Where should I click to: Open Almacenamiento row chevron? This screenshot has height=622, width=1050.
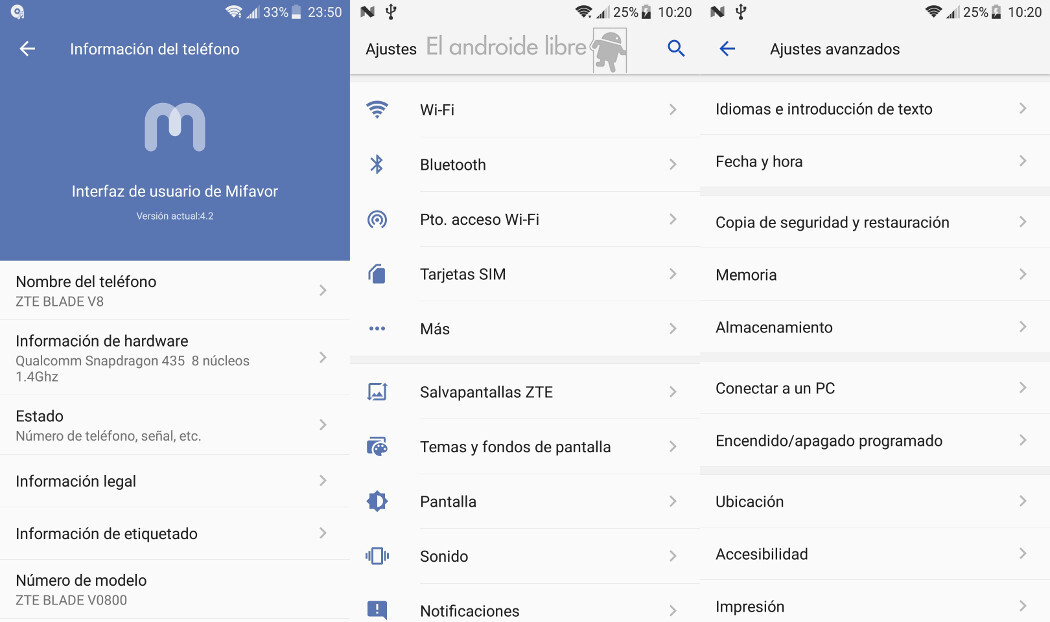click(x=1023, y=327)
